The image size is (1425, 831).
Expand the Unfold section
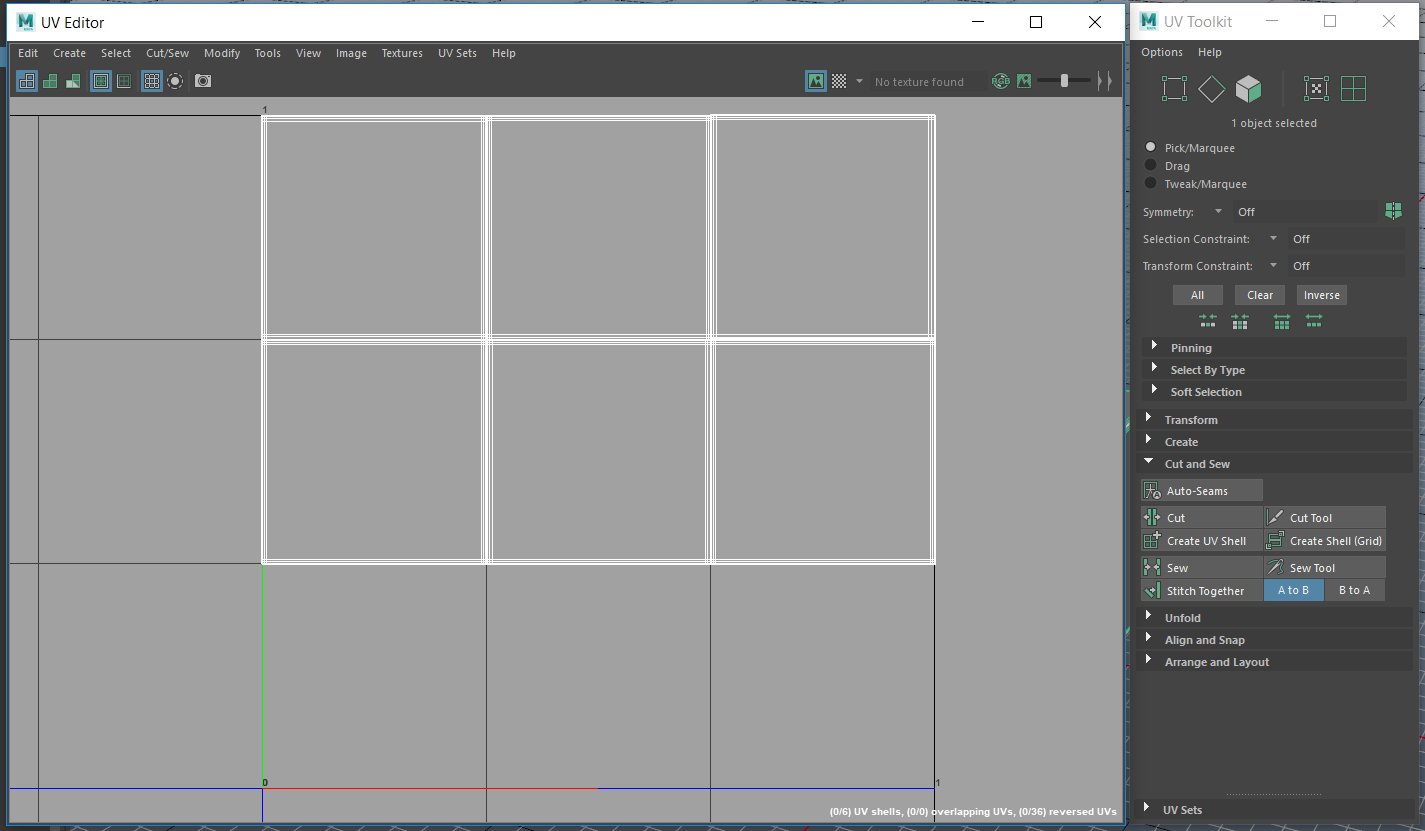(x=1274, y=617)
